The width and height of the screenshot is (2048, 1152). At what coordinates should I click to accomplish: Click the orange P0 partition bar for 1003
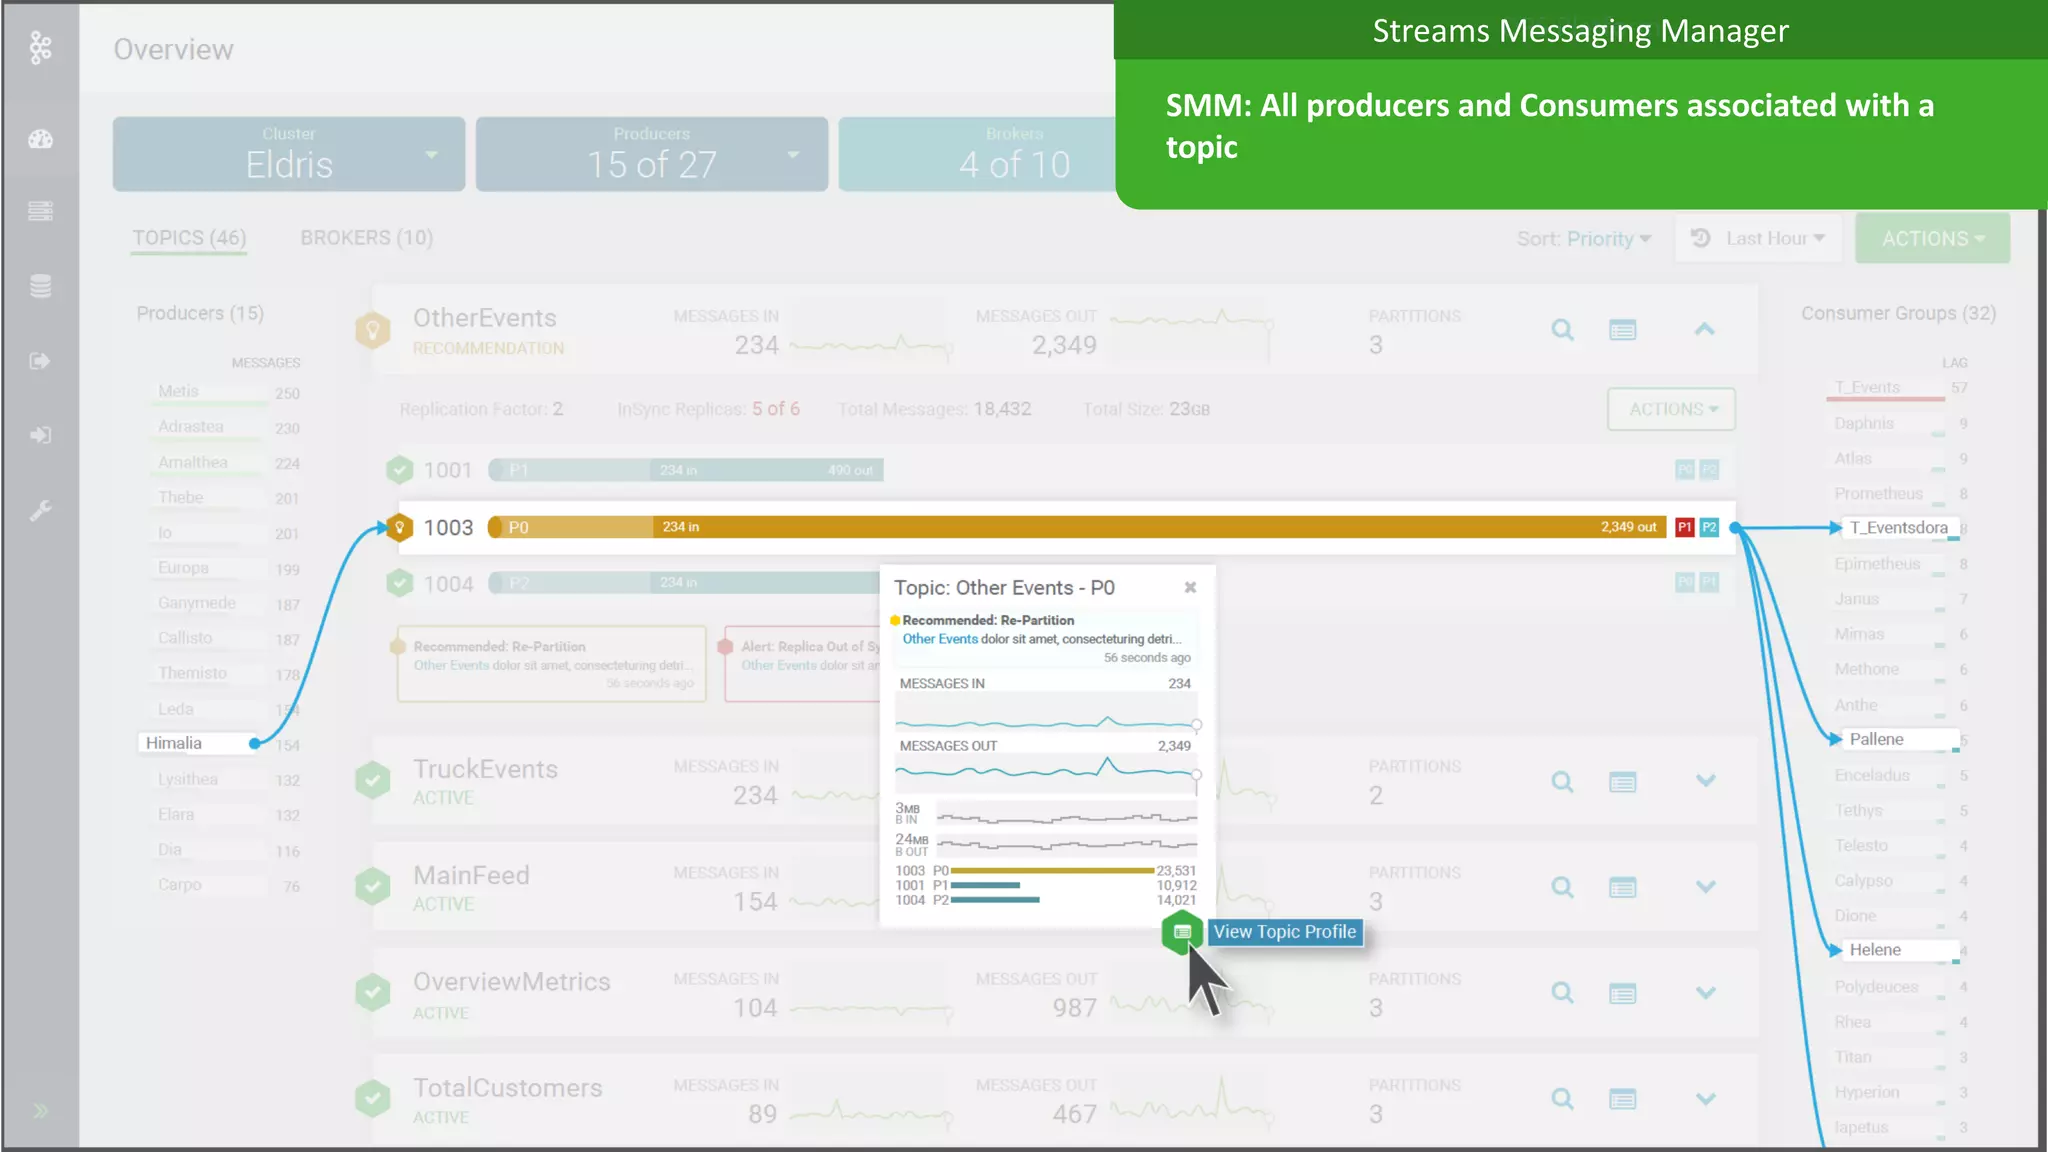point(1077,527)
